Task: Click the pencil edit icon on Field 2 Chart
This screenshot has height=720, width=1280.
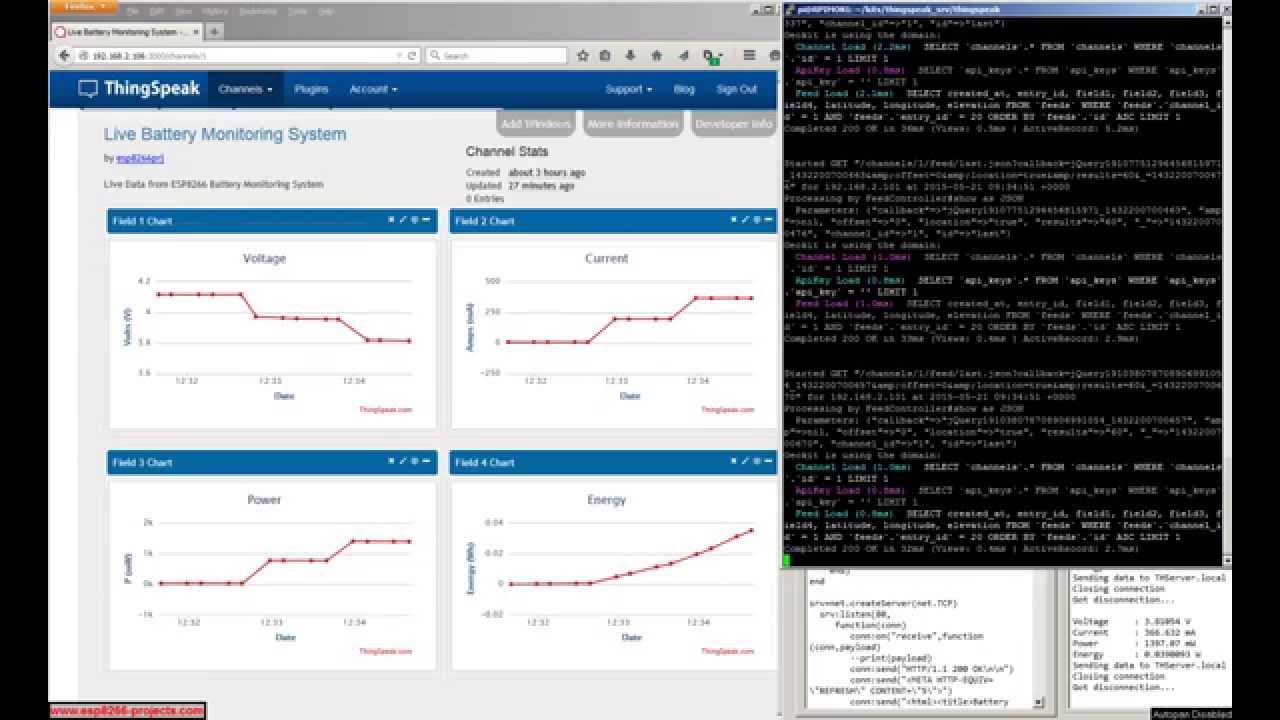Action: pos(745,220)
